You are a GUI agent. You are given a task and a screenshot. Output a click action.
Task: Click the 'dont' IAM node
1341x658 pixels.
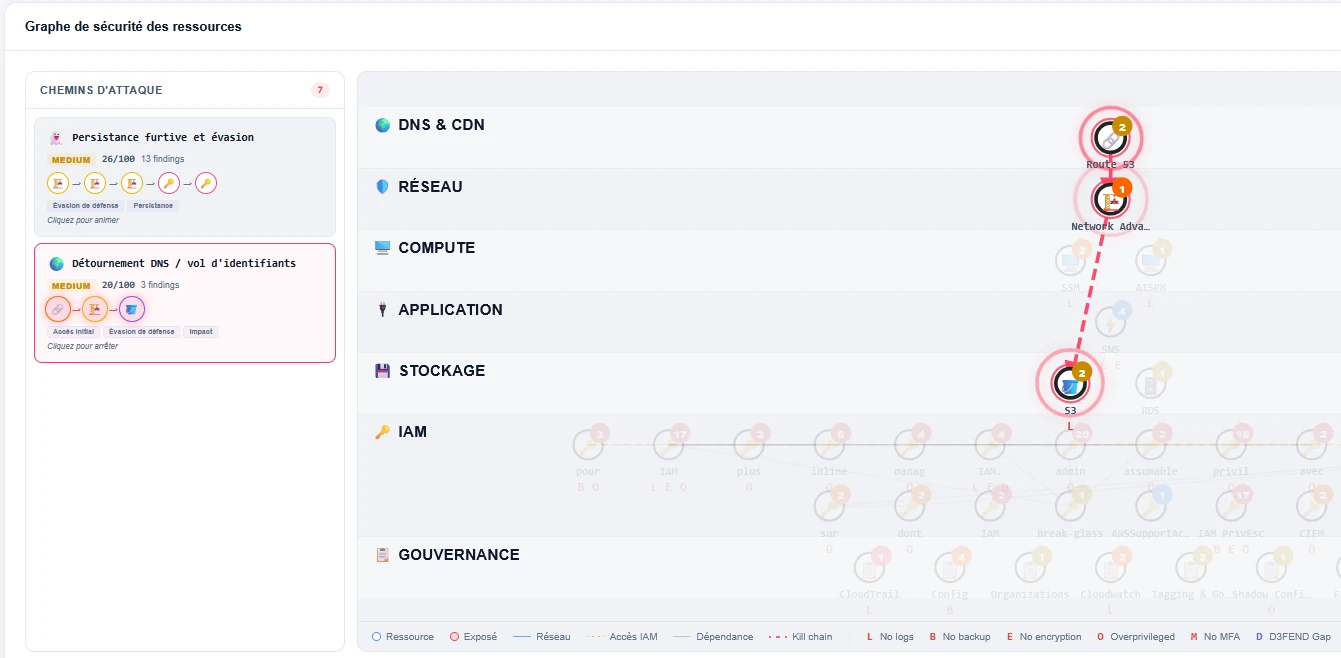coord(909,507)
